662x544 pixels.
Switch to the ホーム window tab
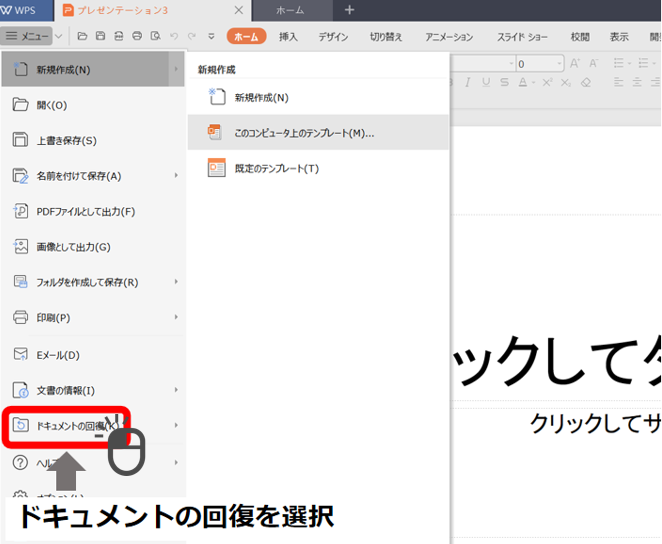coord(290,10)
